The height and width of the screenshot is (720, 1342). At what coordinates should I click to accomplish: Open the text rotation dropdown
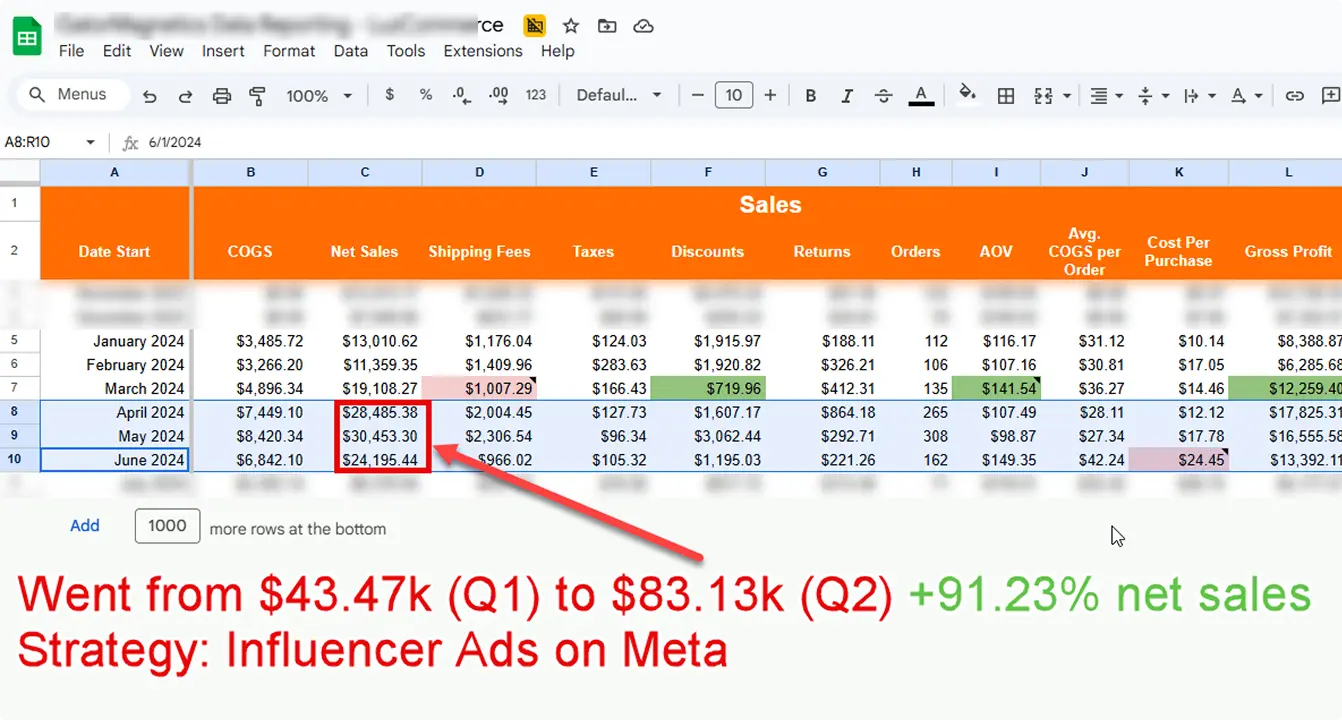pos(1245,96)
